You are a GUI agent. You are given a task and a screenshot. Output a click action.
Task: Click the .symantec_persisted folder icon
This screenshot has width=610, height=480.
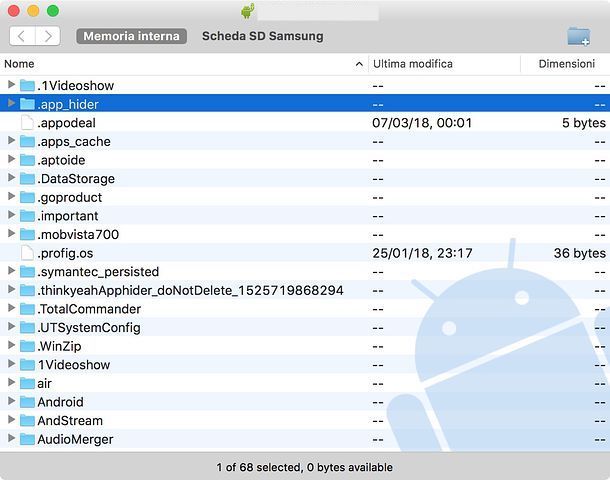click(27, 272)
